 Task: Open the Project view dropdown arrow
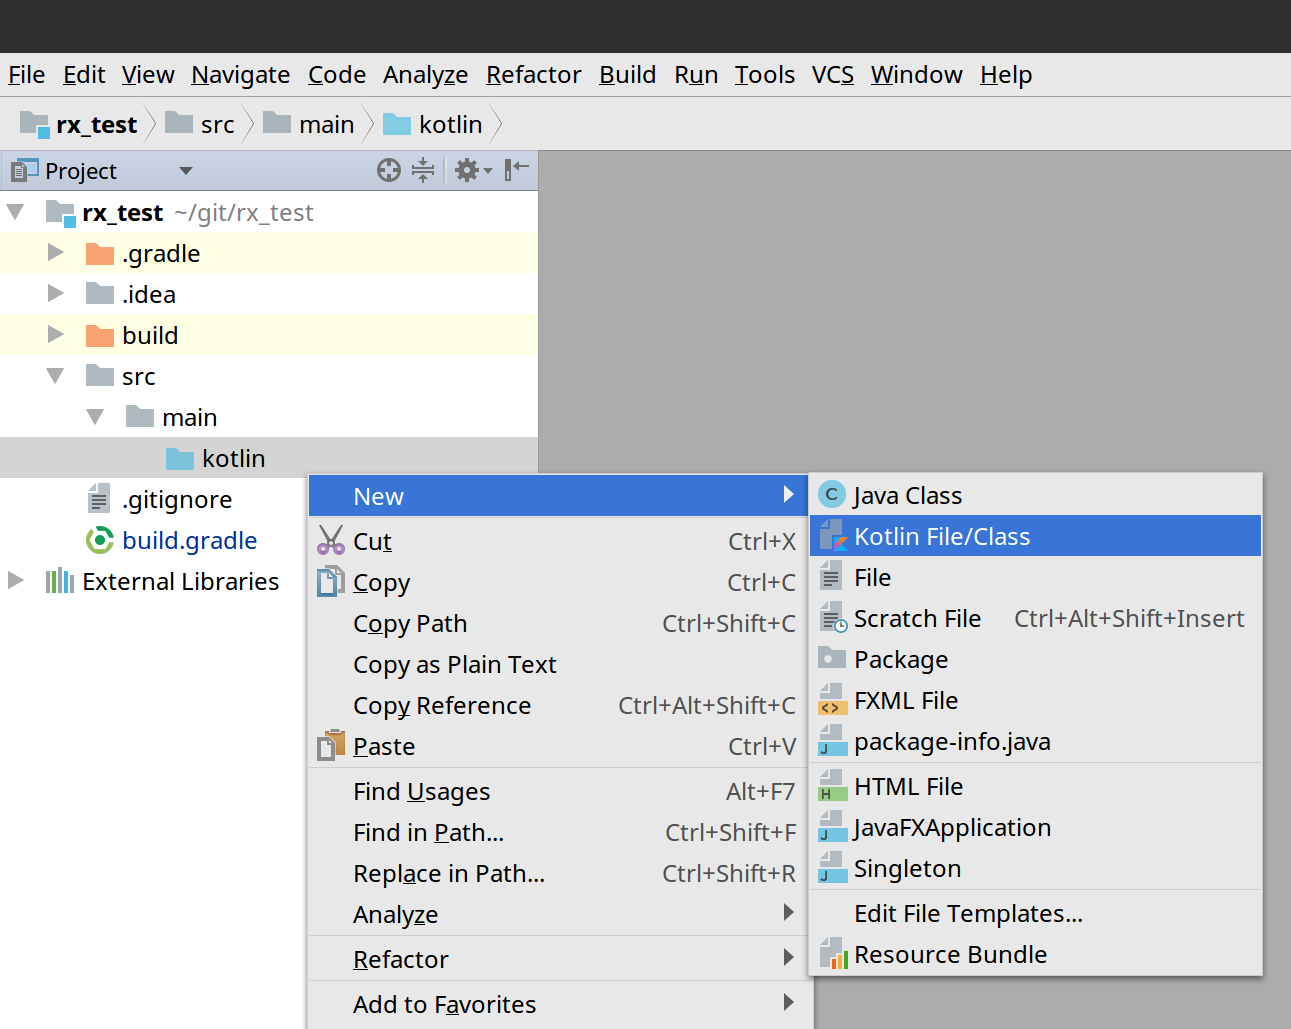[186, 171]
